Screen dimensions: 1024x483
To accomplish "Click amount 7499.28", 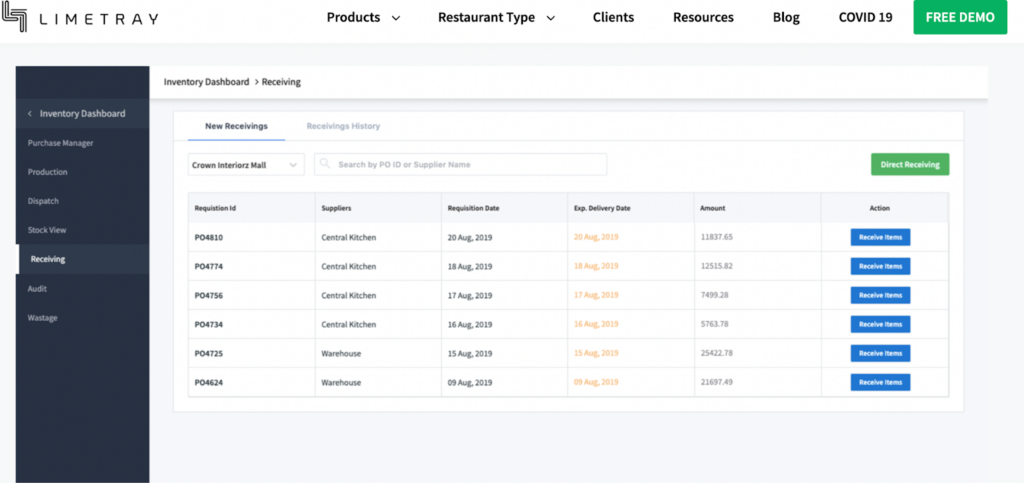I will [x=714, y=295].
